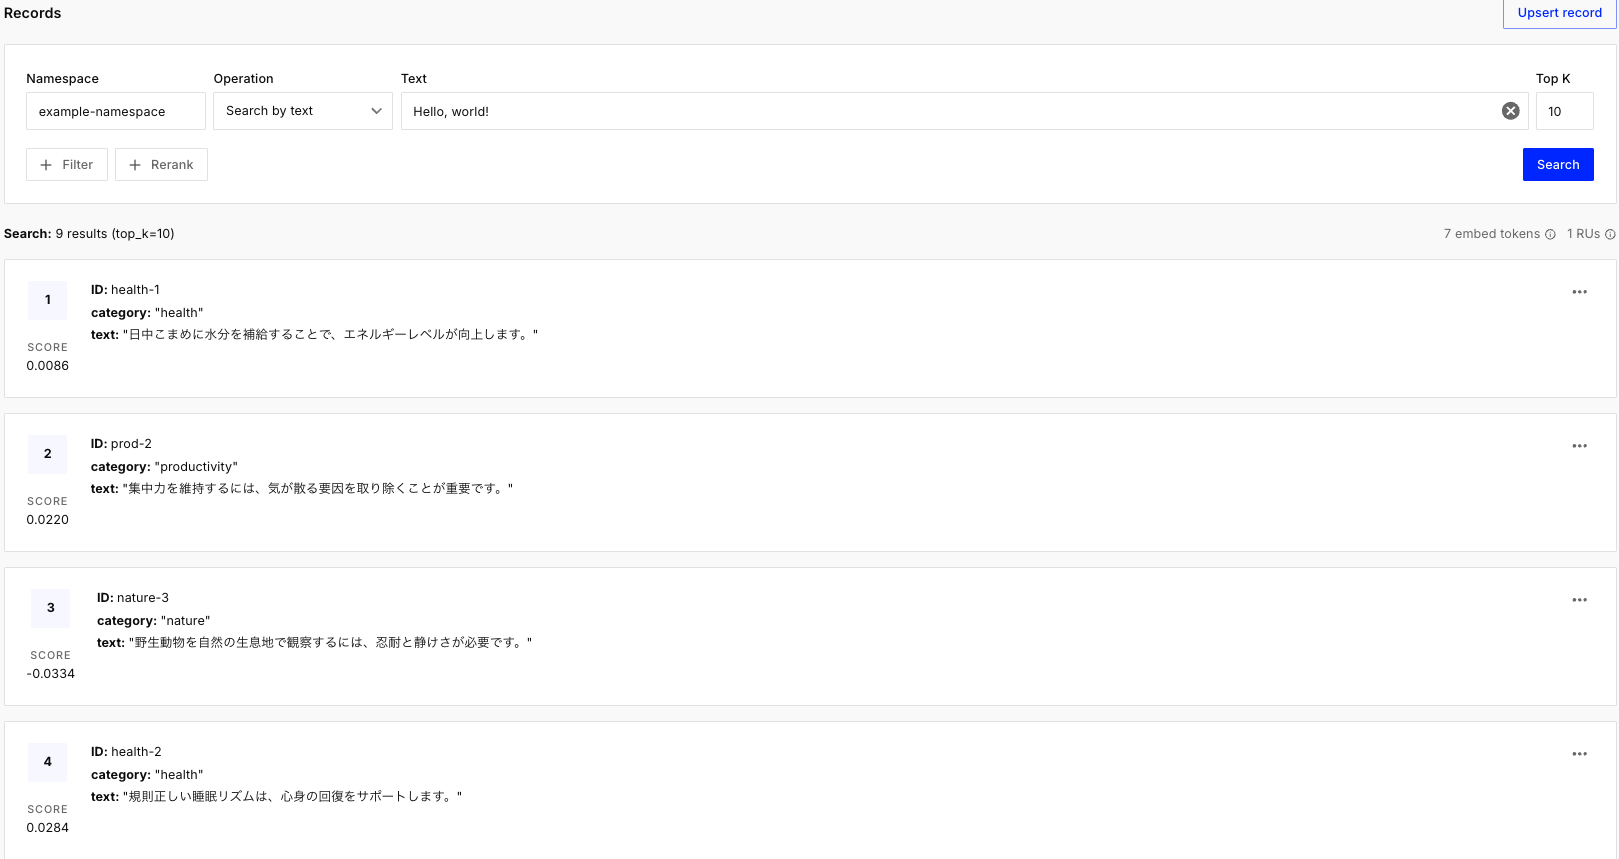Open options menu for health-2 record
The image size is (1619, 859).
pos(1579,754)
